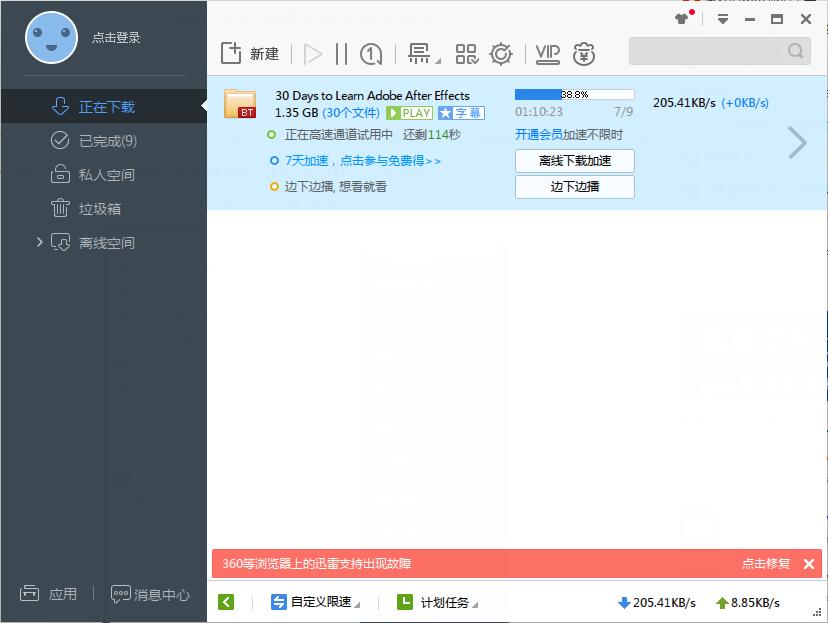
Task: Open 消息中心 message center
Action: pos(150,594)
